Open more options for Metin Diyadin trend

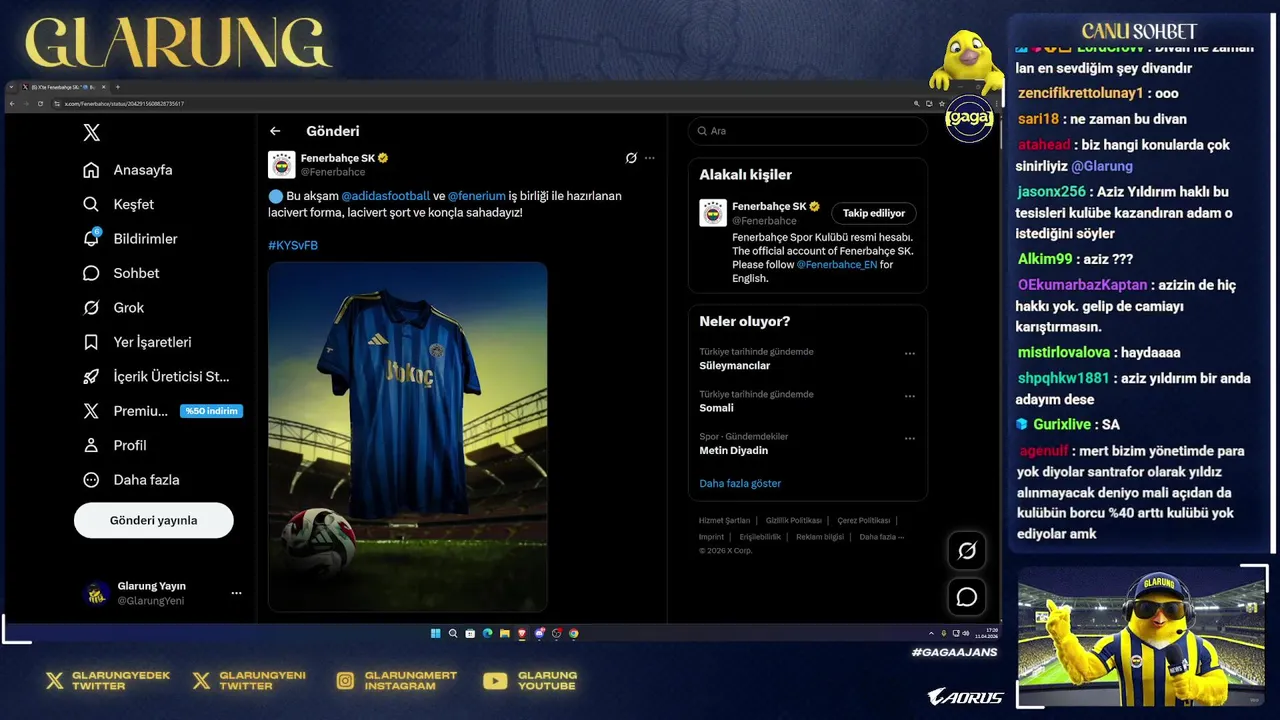tap(910, 438)
